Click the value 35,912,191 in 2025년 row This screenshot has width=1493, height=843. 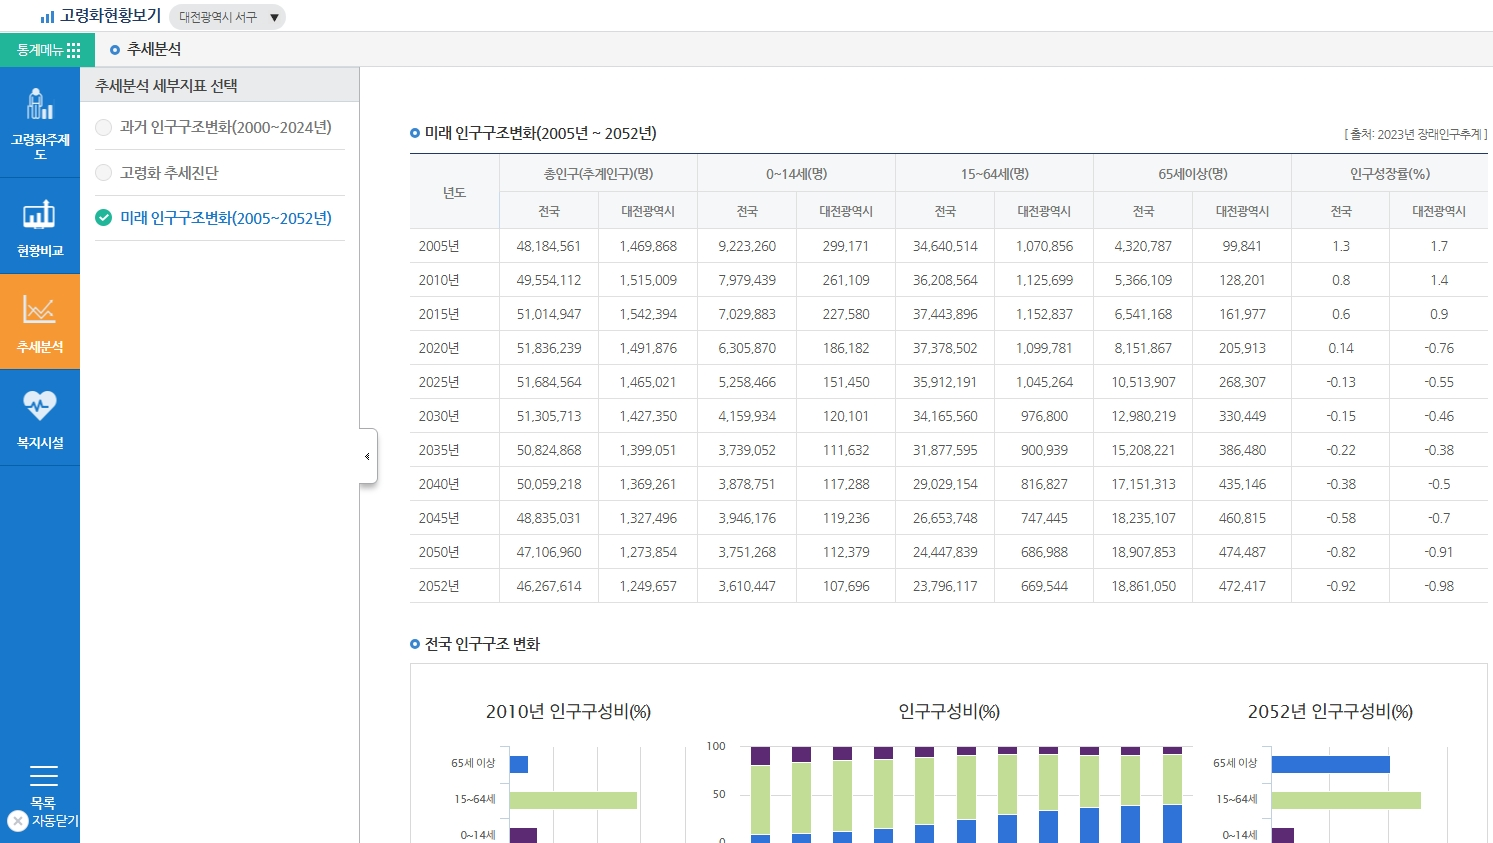click(945, 382)
